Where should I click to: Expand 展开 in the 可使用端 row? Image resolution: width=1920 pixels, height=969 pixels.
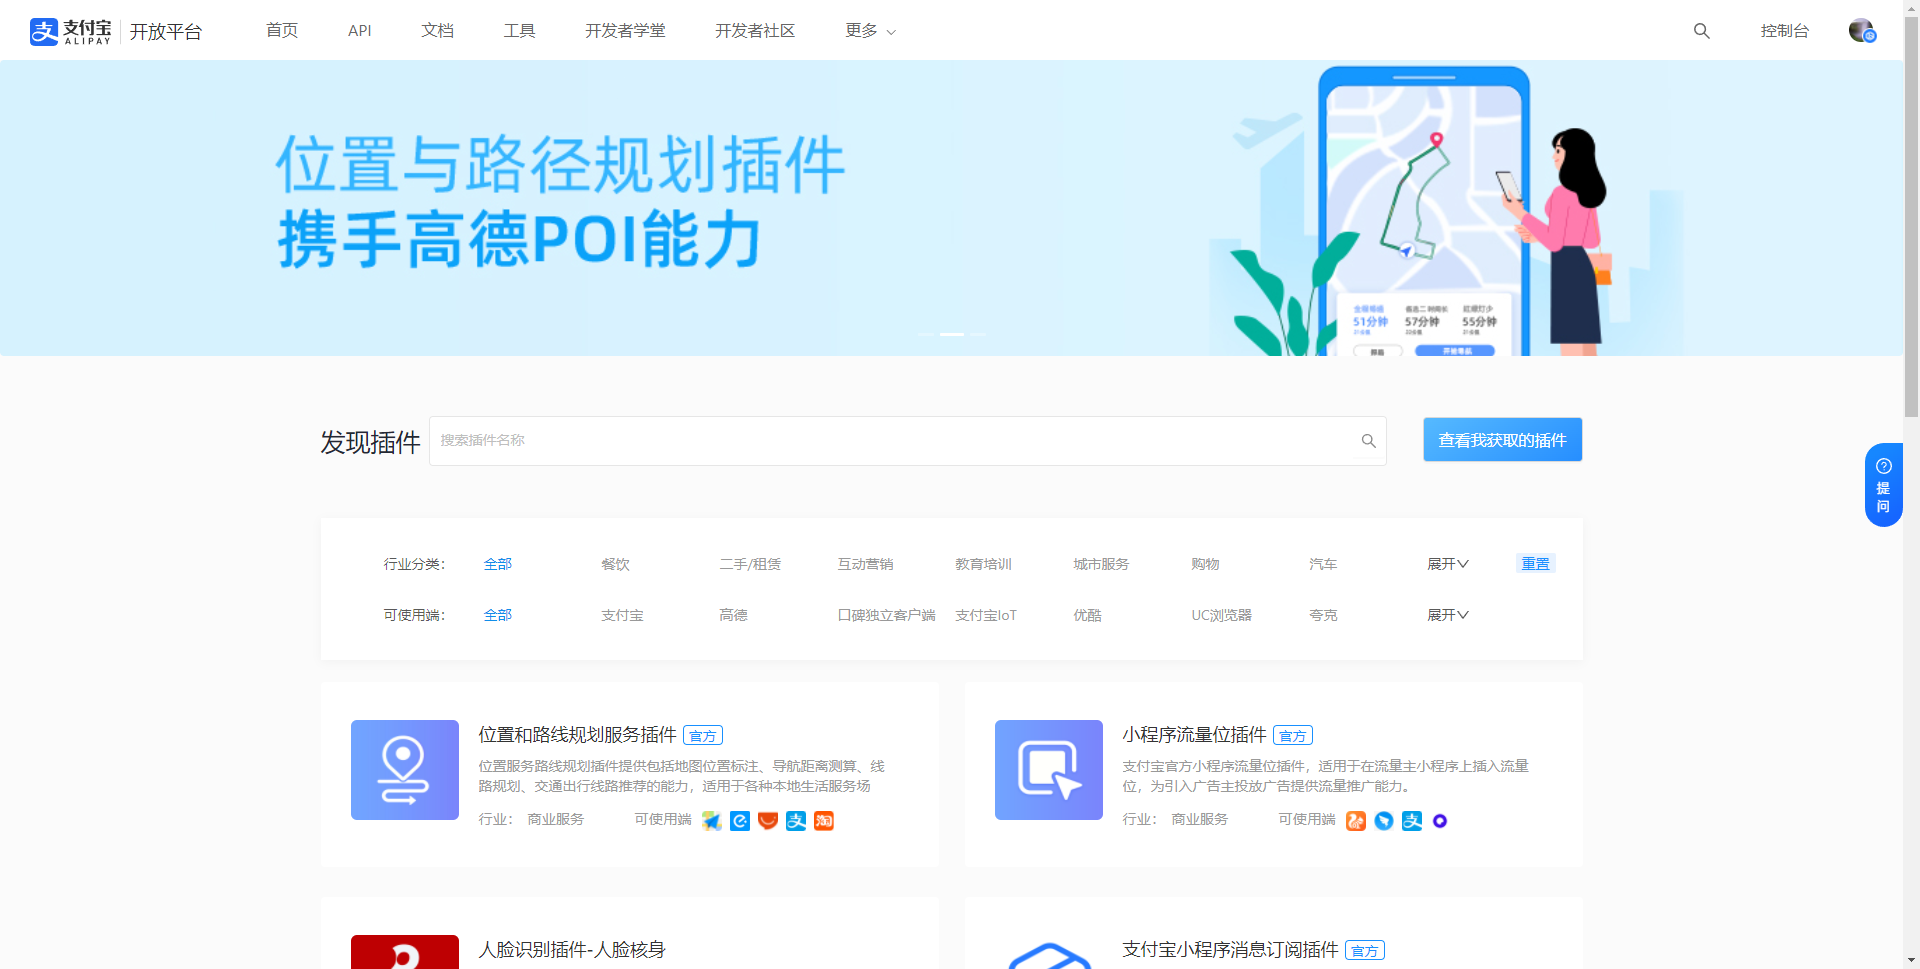(1448, 615)
